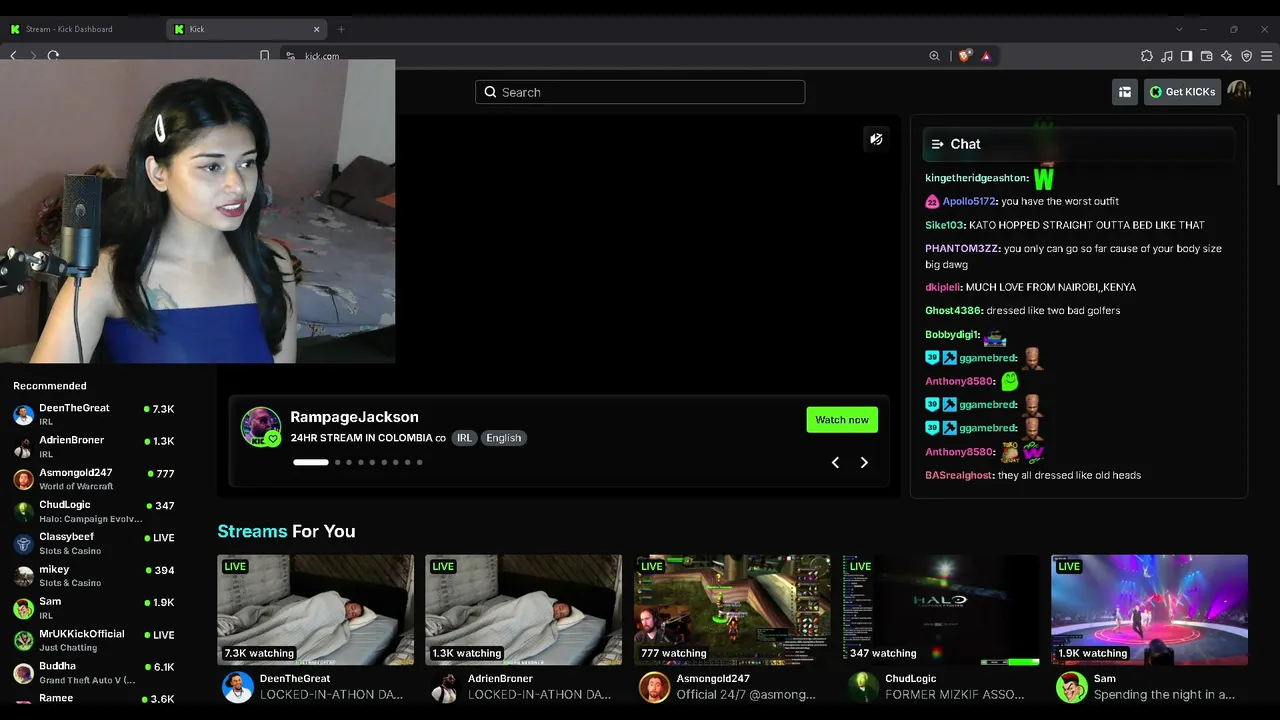The width and height of the screenshot is (1280, 720).
Task: Open the DeenTheGreat 7.3K watching thumbnail
Action: click(316, 610)
